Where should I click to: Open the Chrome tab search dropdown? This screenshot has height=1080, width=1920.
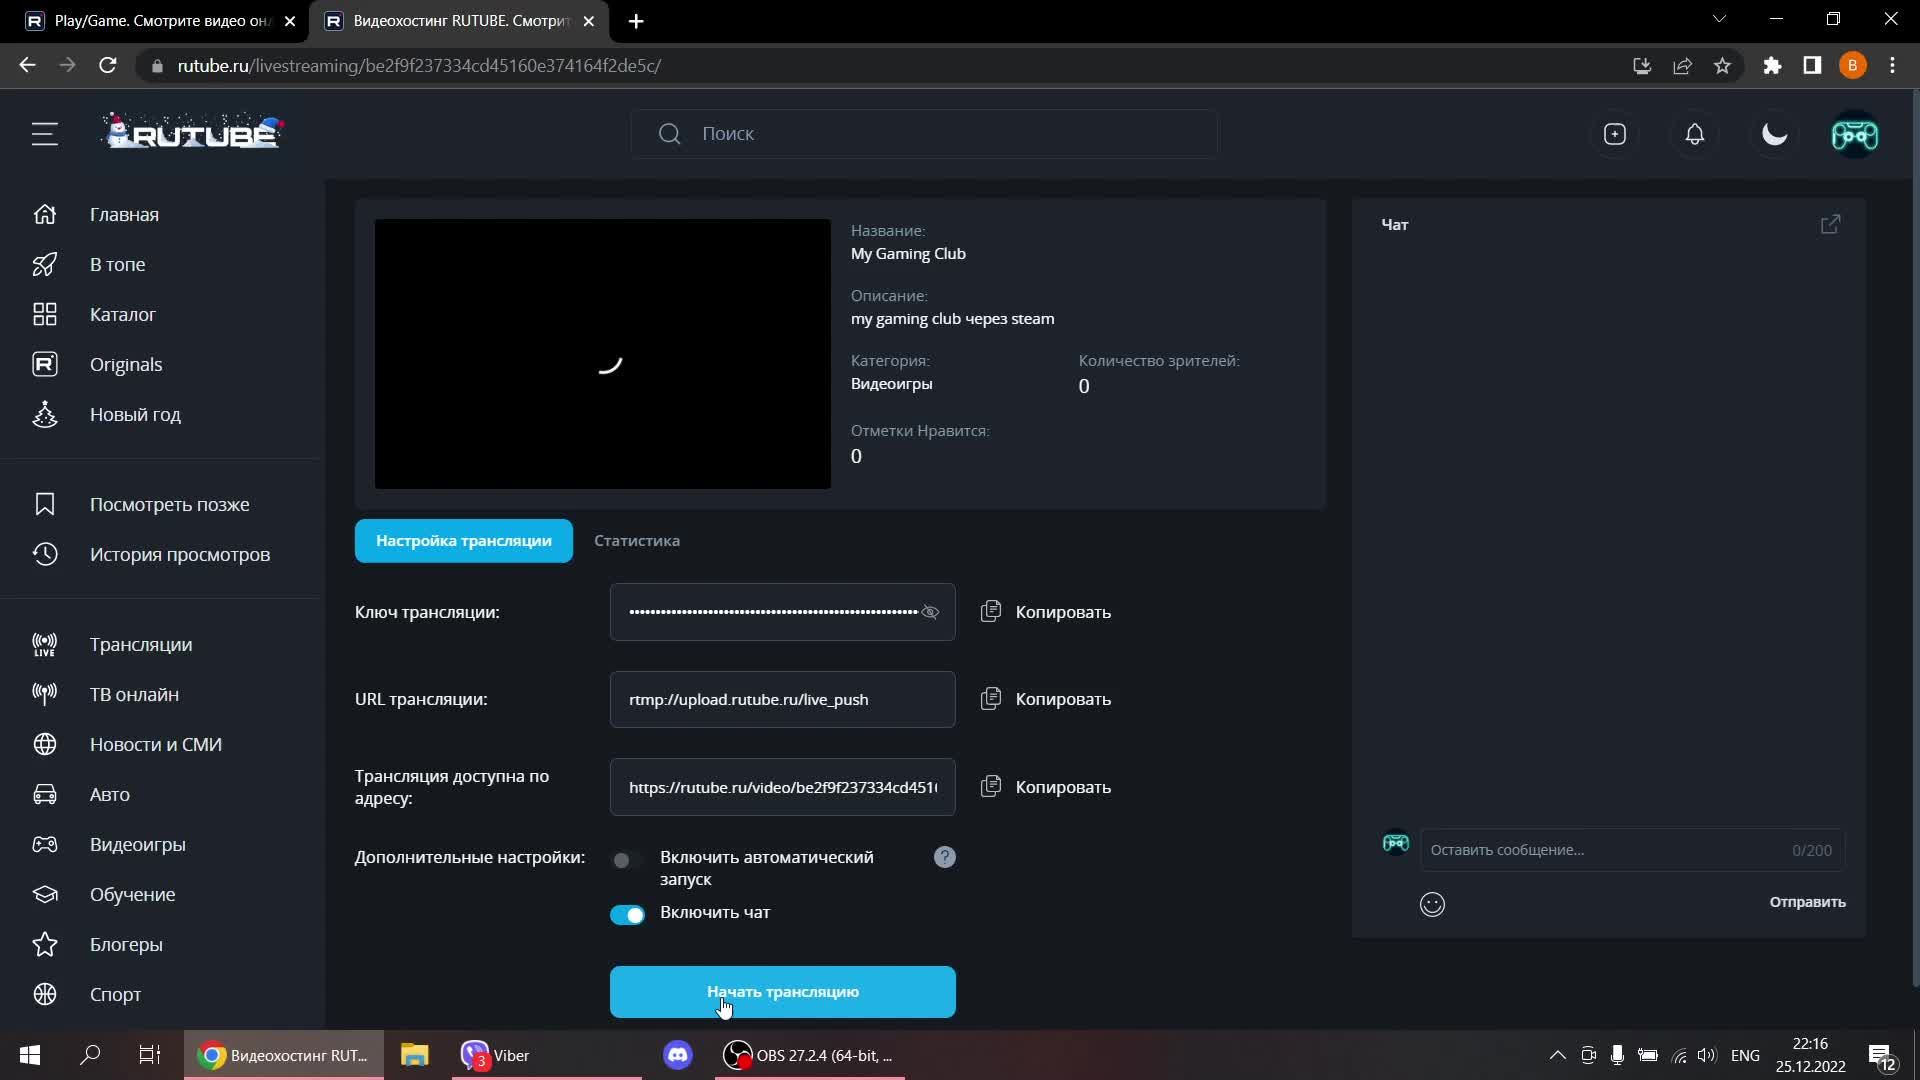(1719, 19)
